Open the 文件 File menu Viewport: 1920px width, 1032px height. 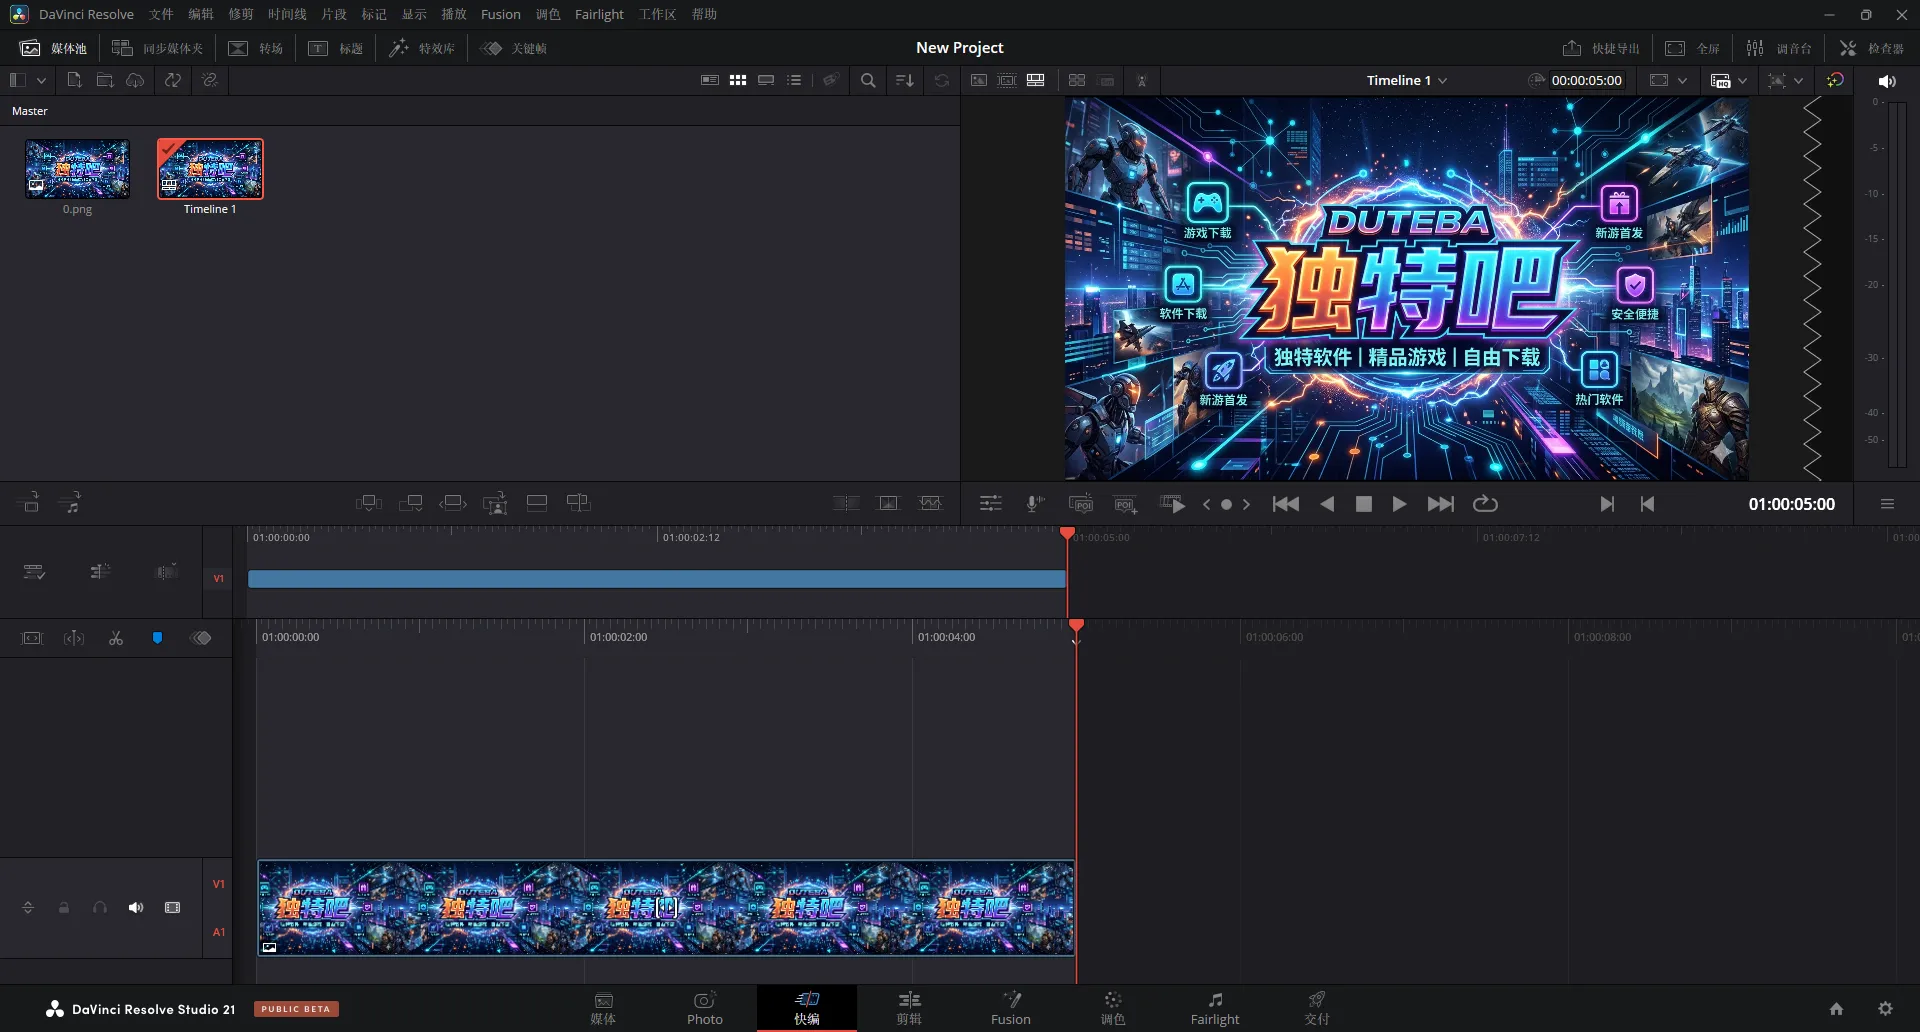click(x=161, y=14)
